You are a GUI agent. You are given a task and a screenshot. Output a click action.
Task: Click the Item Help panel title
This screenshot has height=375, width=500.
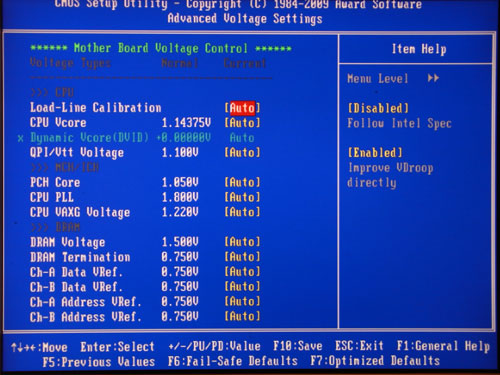click(419, 49)
